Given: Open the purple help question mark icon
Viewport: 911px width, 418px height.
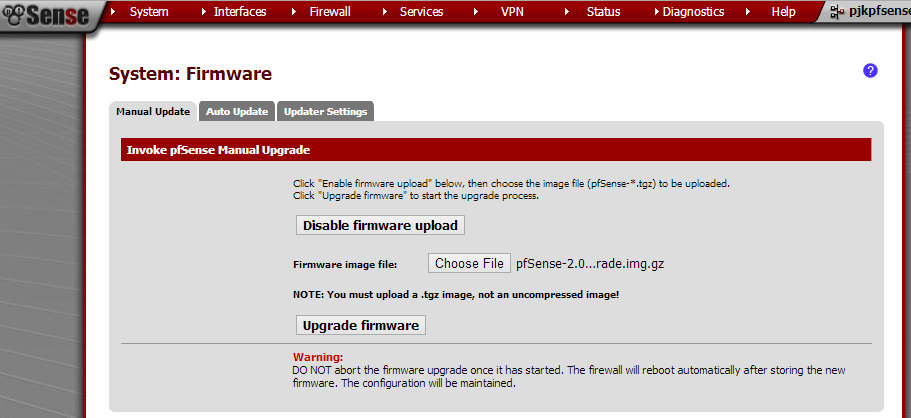Looking at the screenshot, I should coord(870,70).
